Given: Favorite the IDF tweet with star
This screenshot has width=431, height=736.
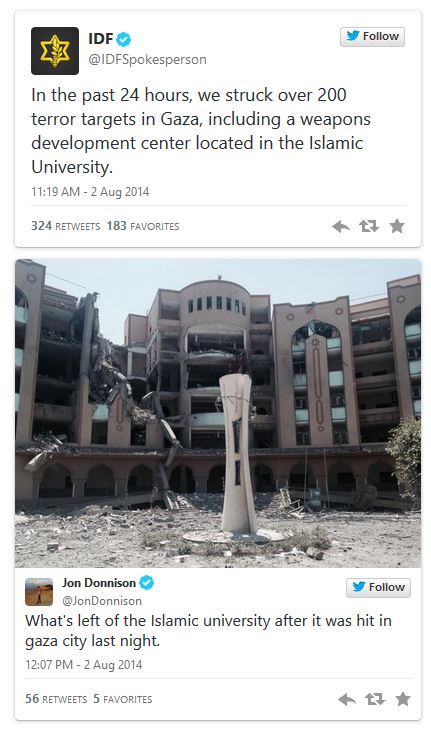Looking at the screenshot, I should pyautogui.click(x=397, y=226).
